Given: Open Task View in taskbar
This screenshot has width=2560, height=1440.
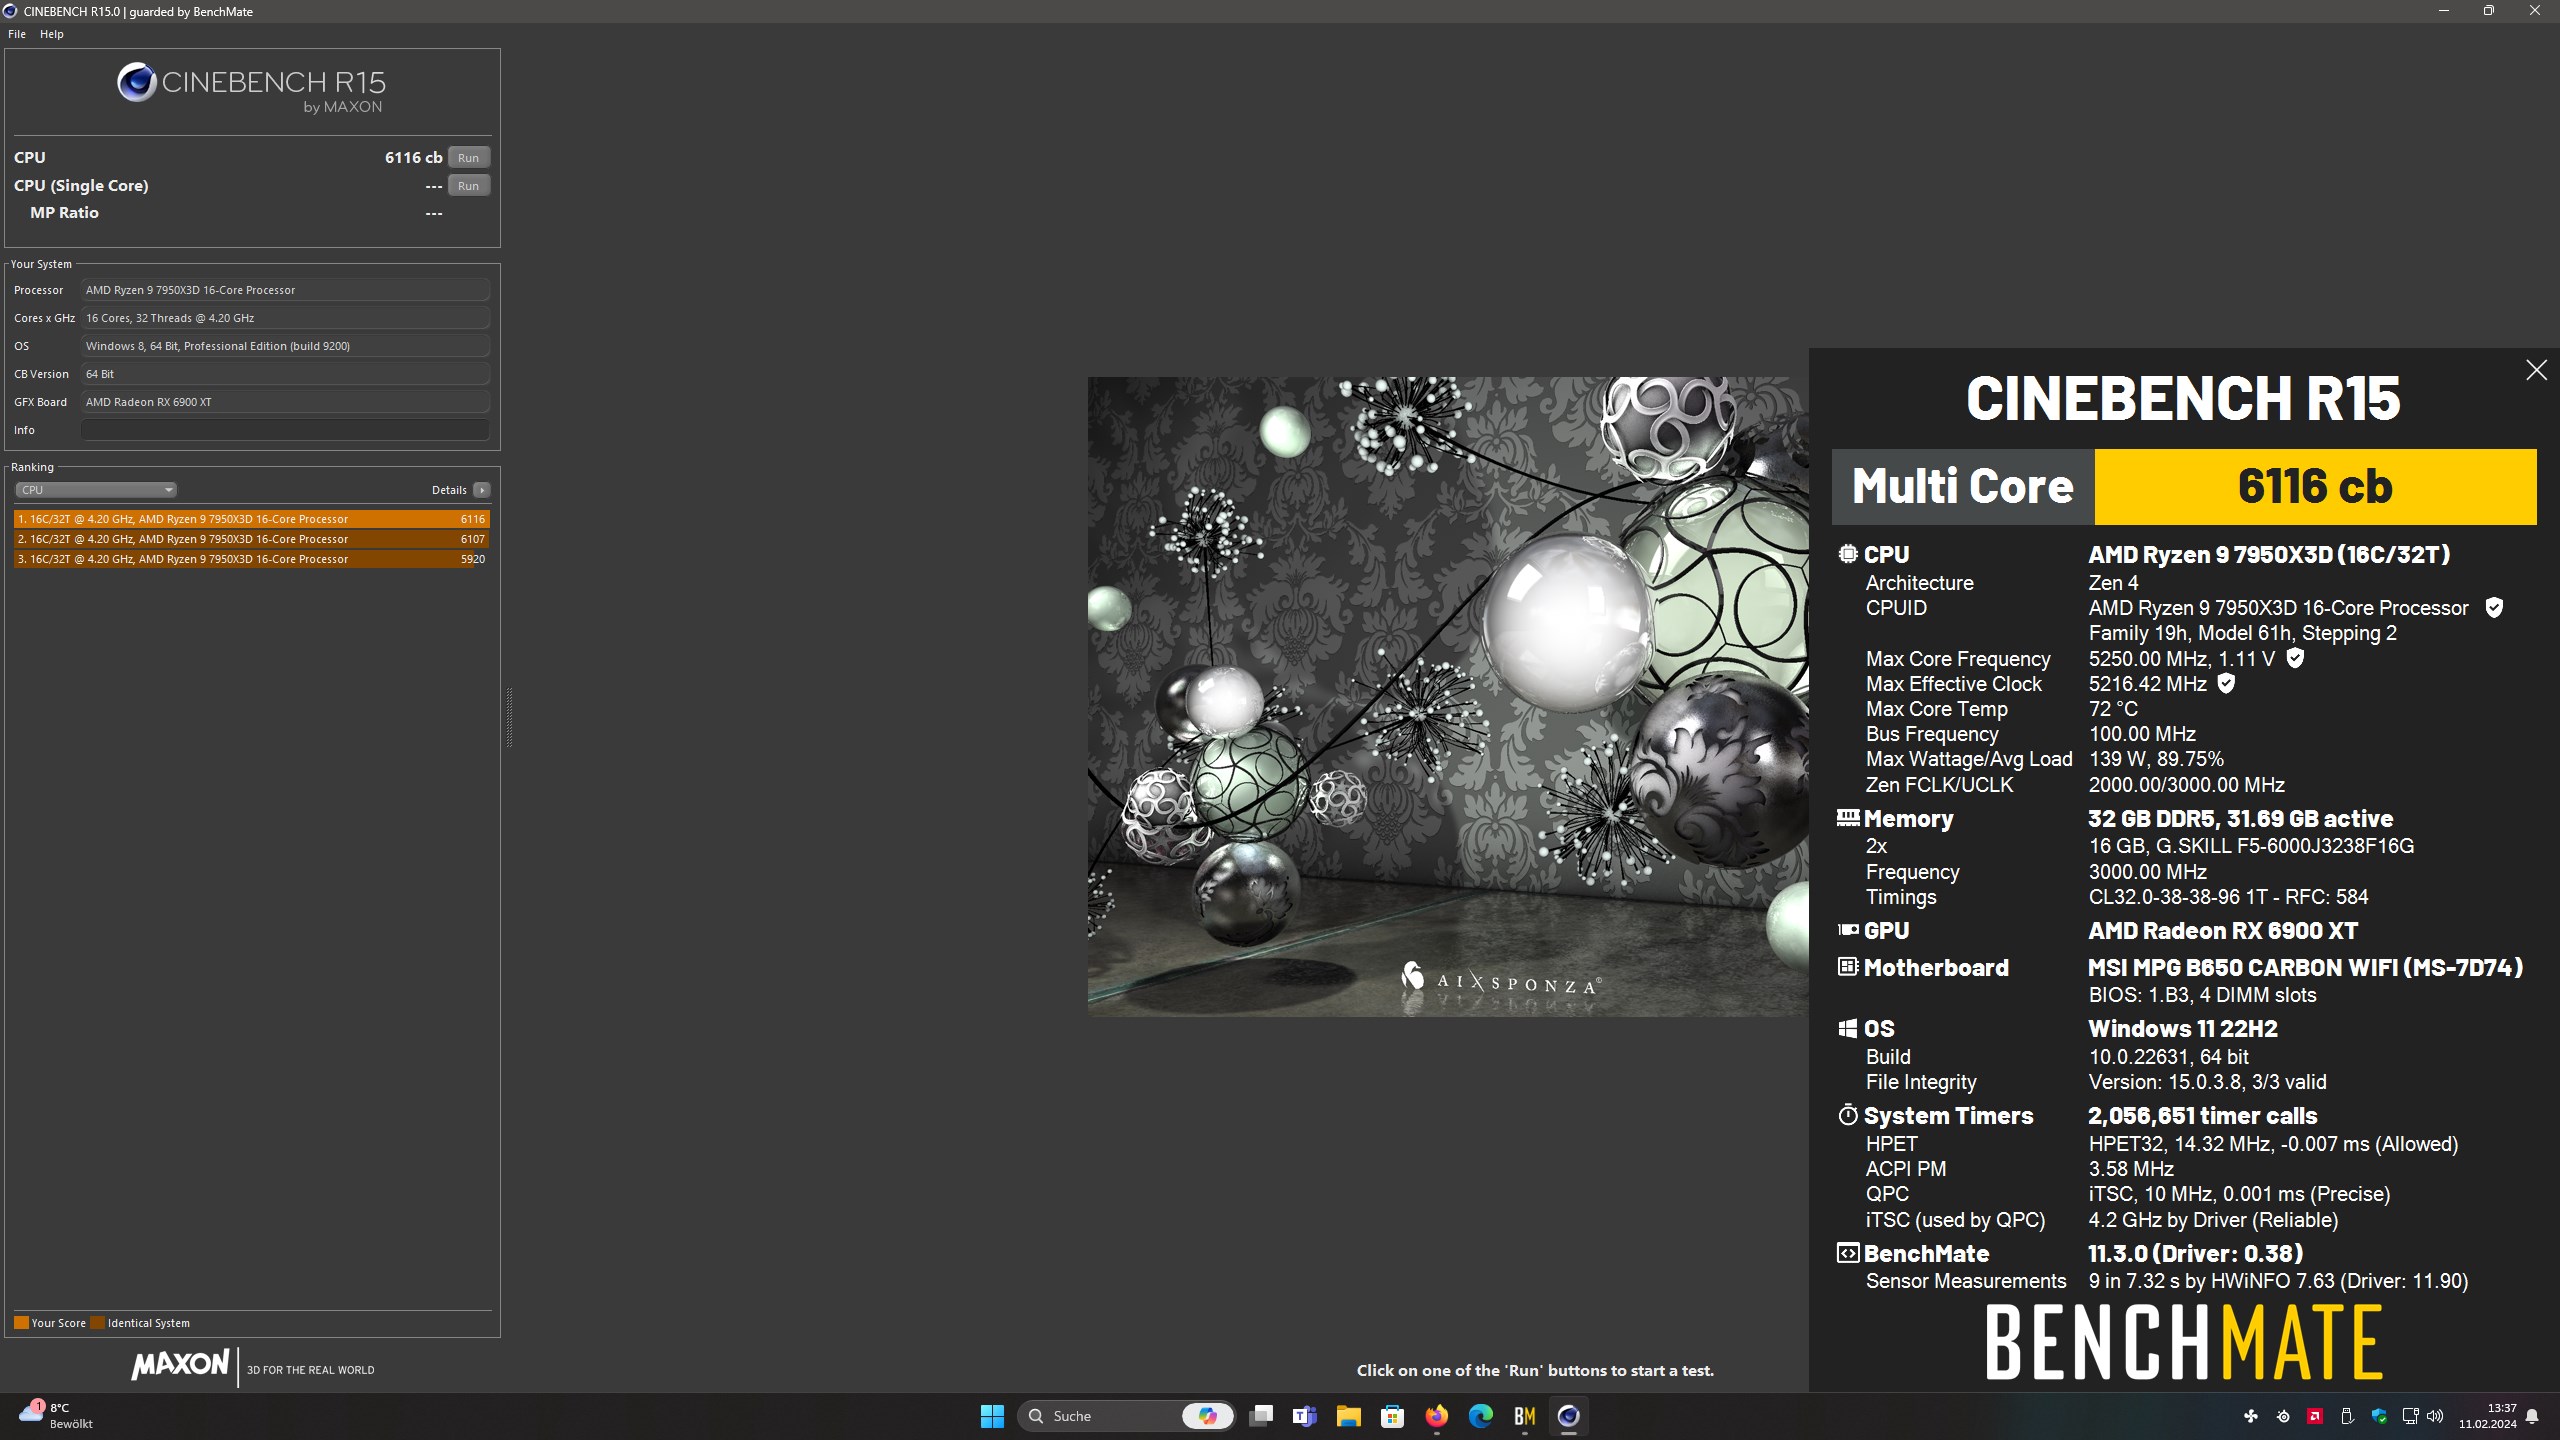Looking at the screenshot, I should (x=1261, y=1416).
